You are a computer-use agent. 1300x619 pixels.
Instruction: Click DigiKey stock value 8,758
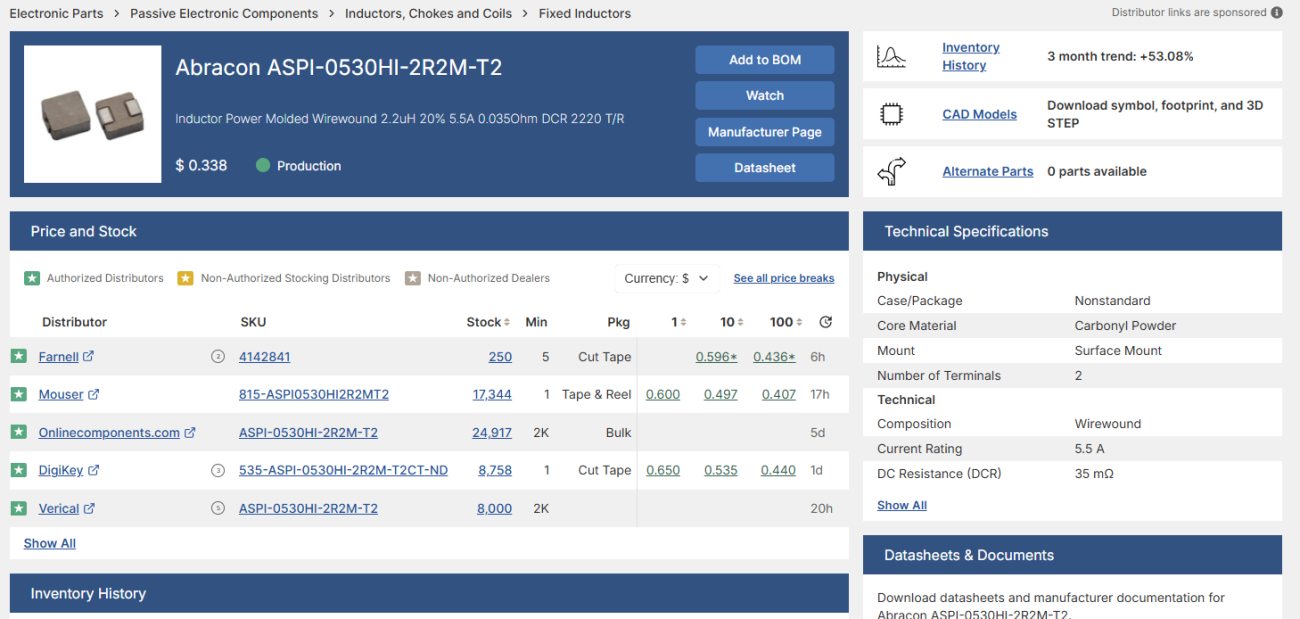tap(495, 470)
